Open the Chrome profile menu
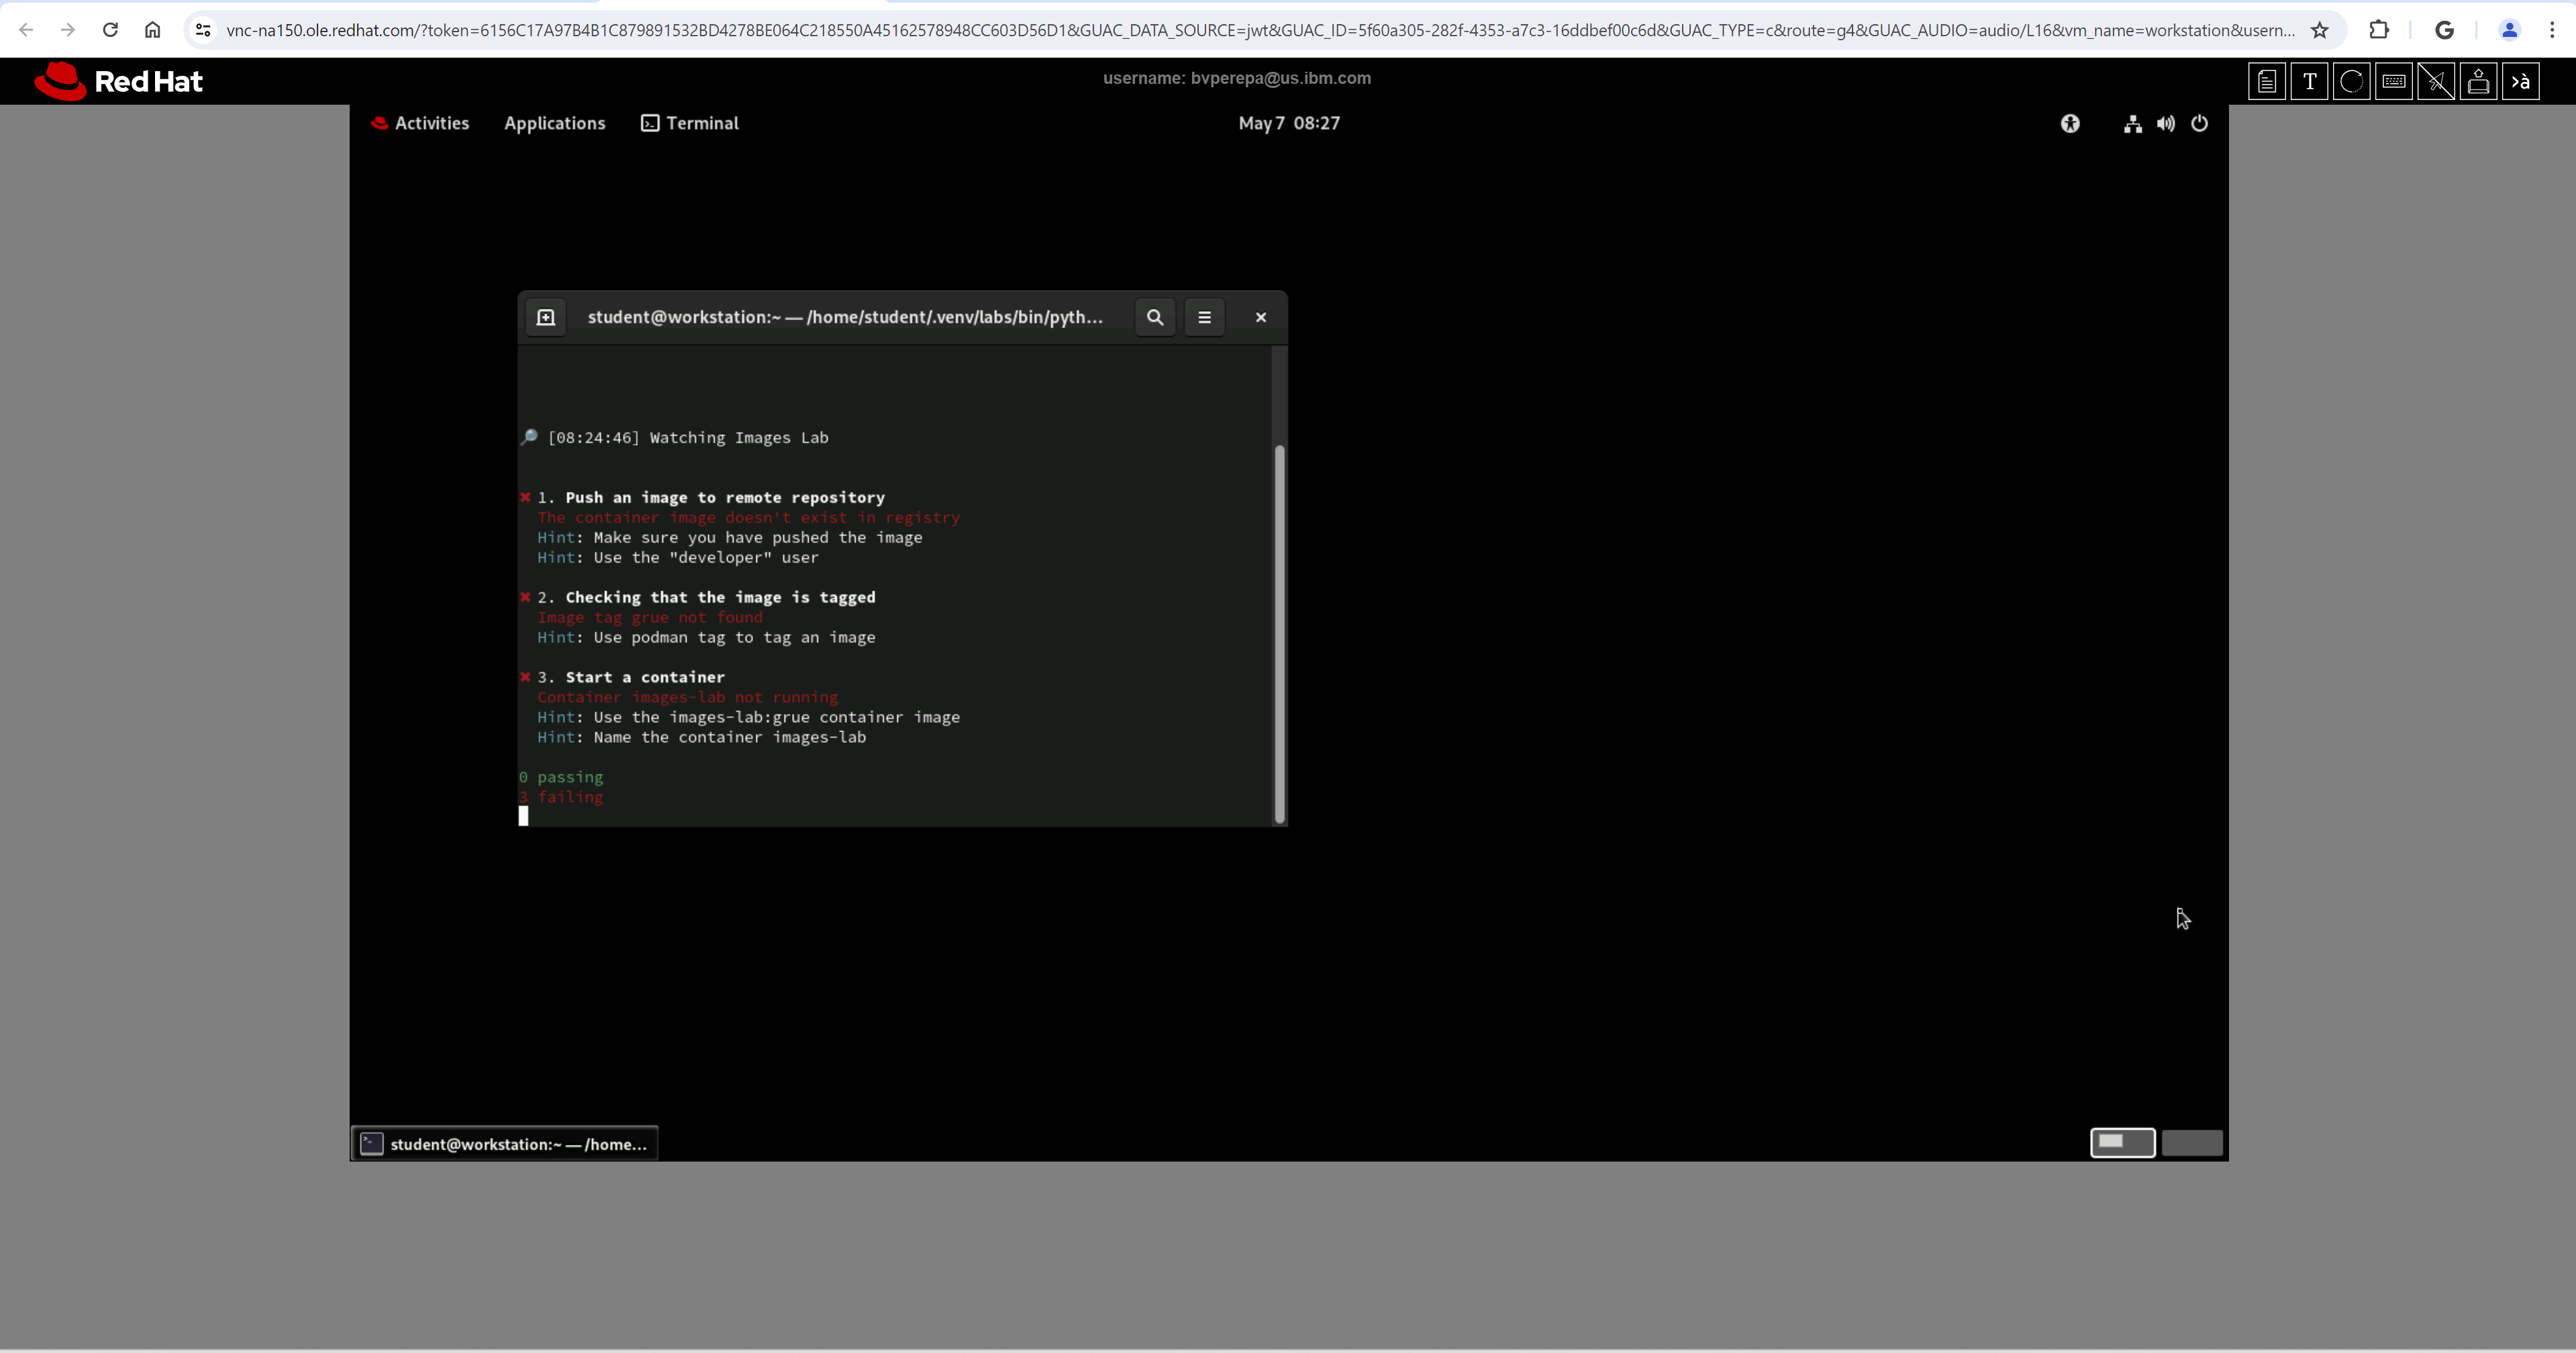 click(x=2510, y=29)
